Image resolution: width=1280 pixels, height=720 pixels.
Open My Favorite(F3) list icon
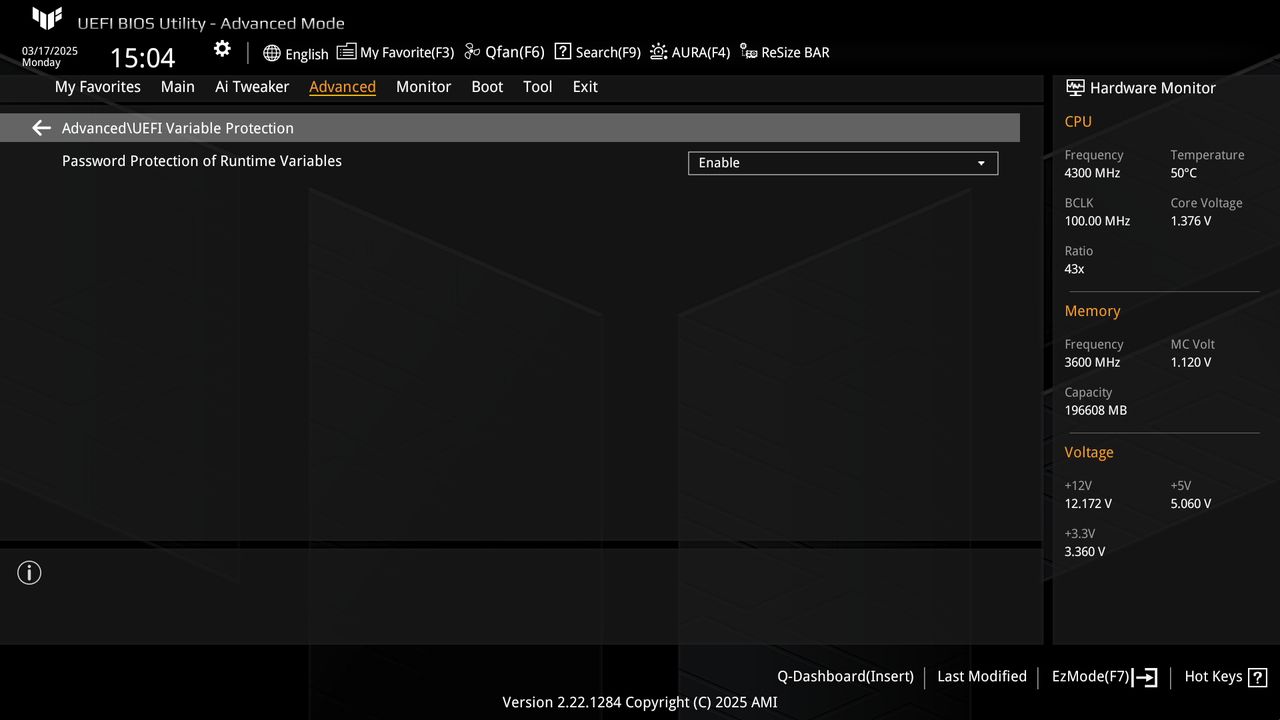coord(346,52)
